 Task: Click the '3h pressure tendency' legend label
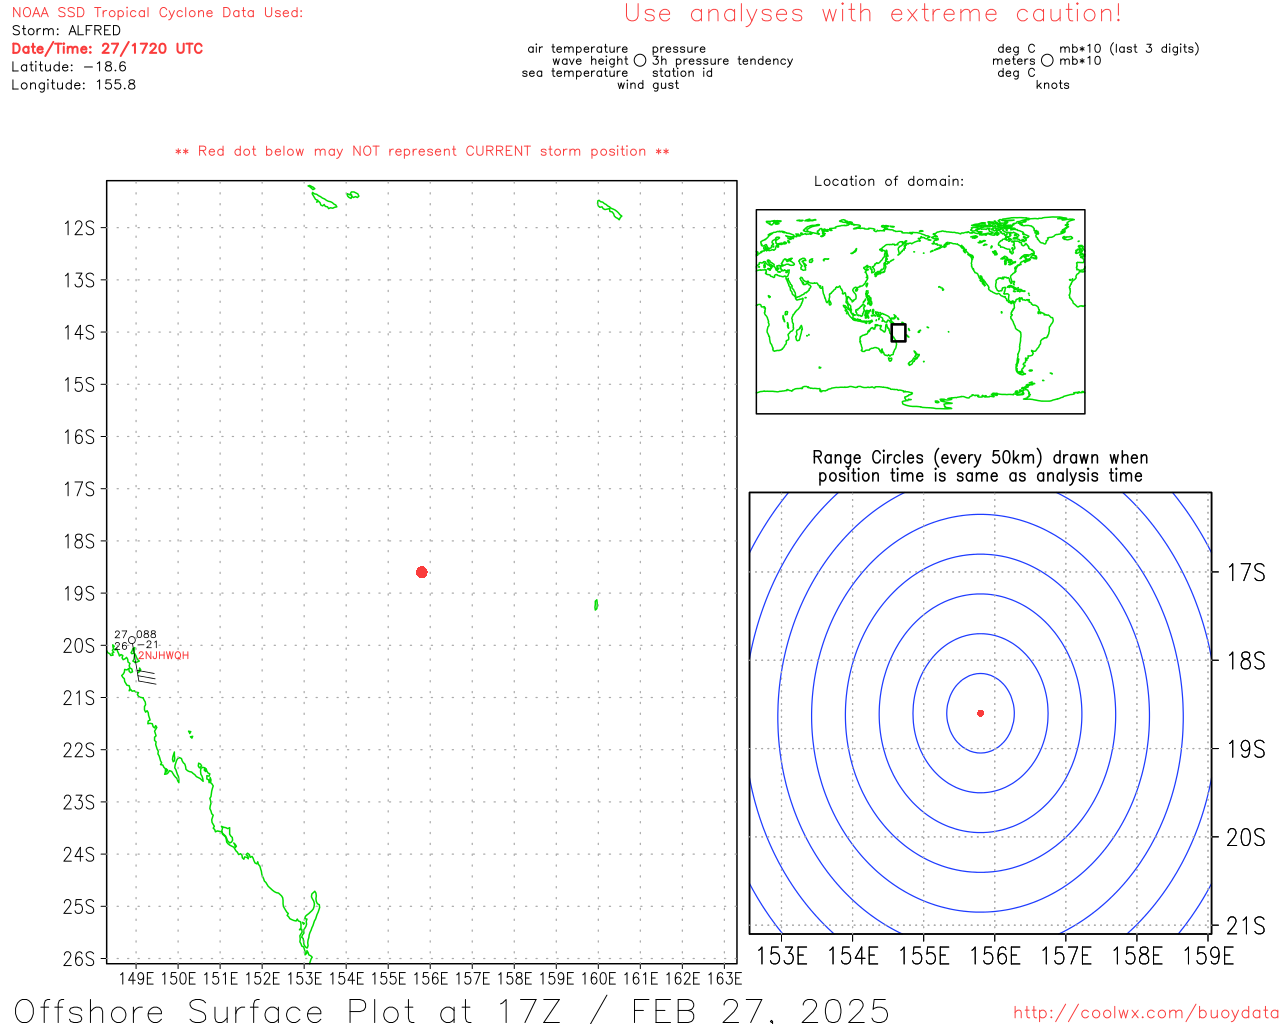[x=723, y=61]
